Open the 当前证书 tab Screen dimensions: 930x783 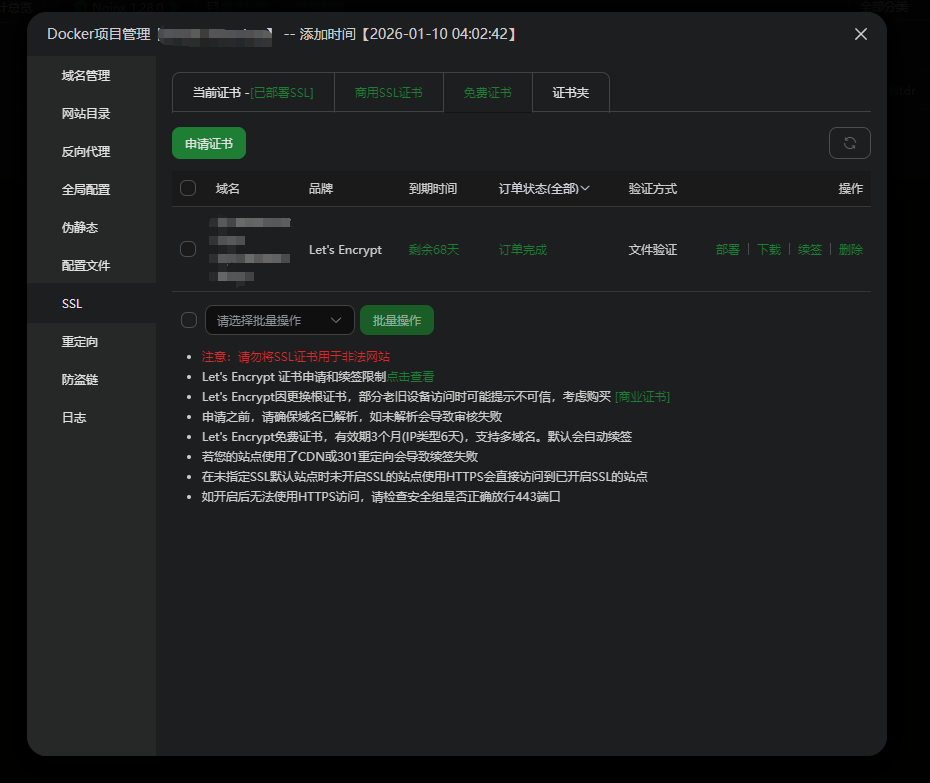click(x=252, y=93)
